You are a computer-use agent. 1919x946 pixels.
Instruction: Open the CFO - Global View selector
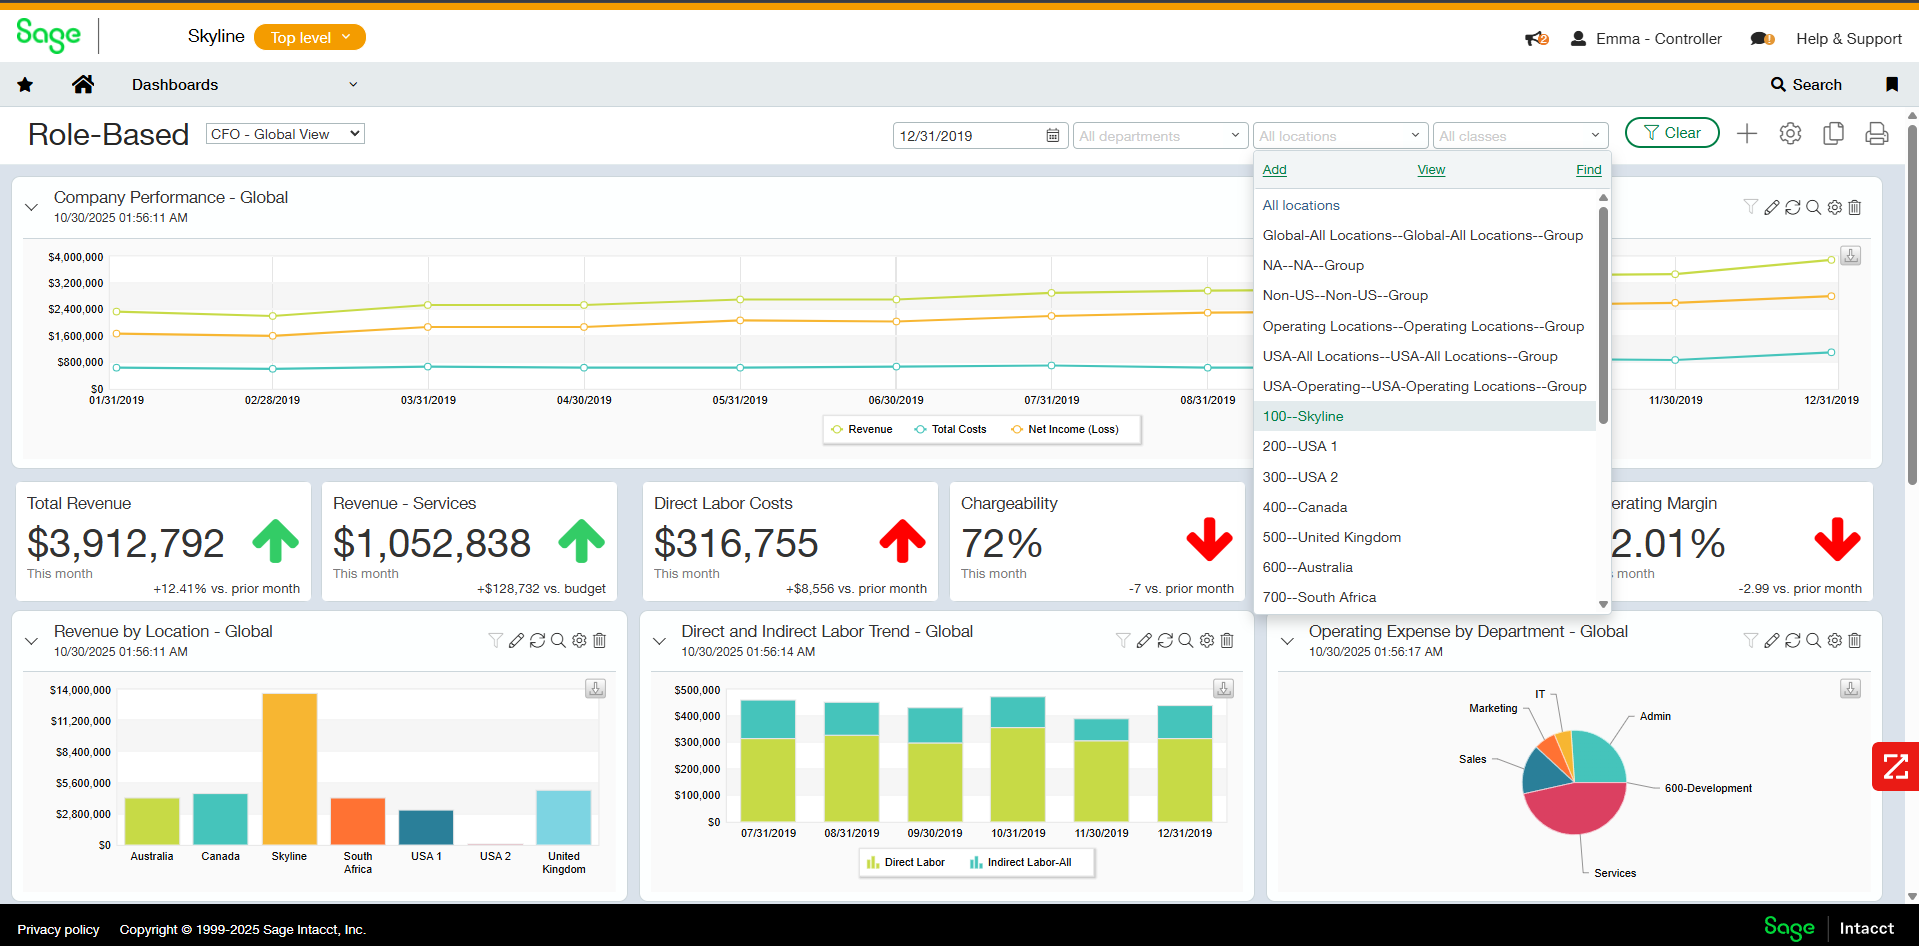(285, 134)
